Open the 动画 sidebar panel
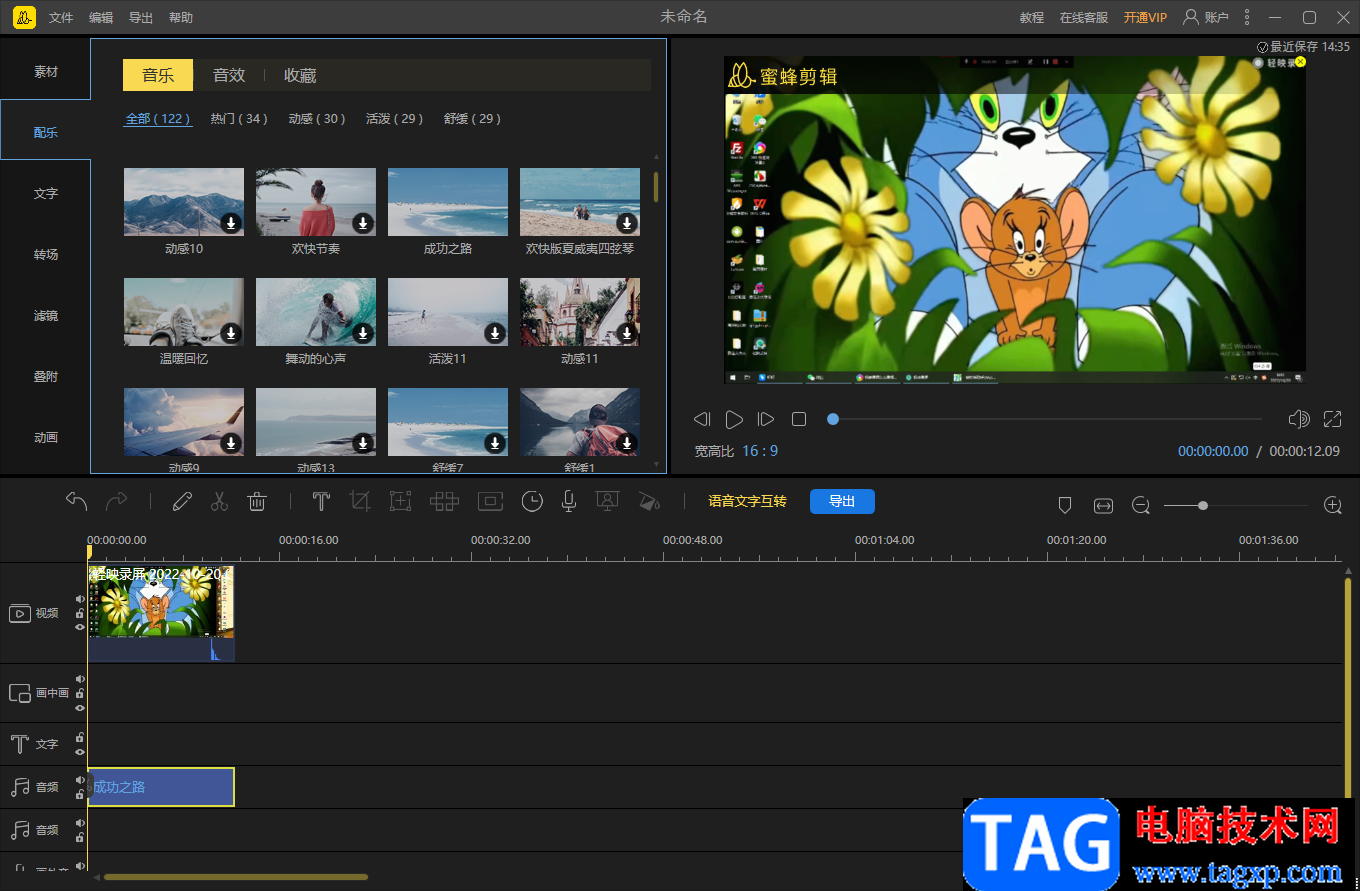1360x891 pixels. (x=45, y=437)
